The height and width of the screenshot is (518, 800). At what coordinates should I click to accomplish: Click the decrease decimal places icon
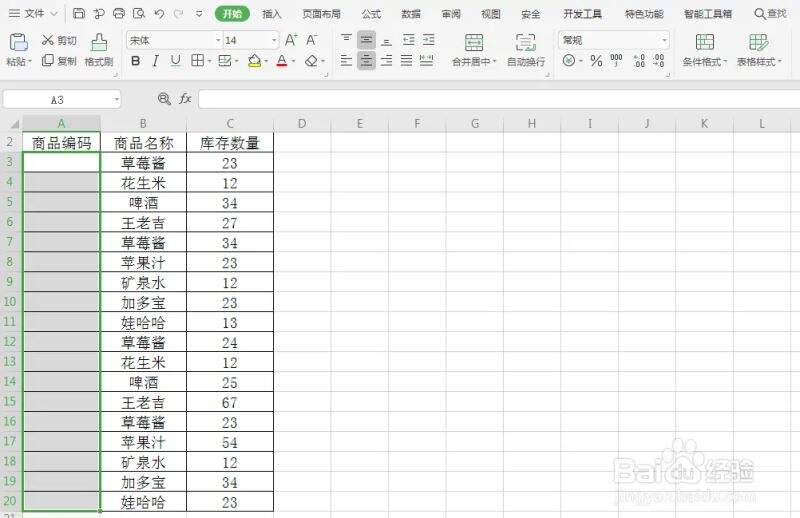coord(659,61)
